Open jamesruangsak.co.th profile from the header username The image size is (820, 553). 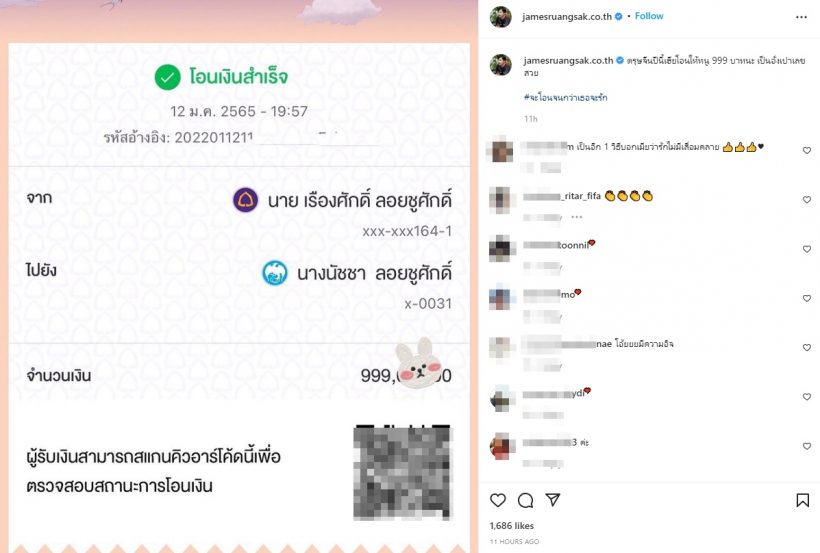click(567, 16)
